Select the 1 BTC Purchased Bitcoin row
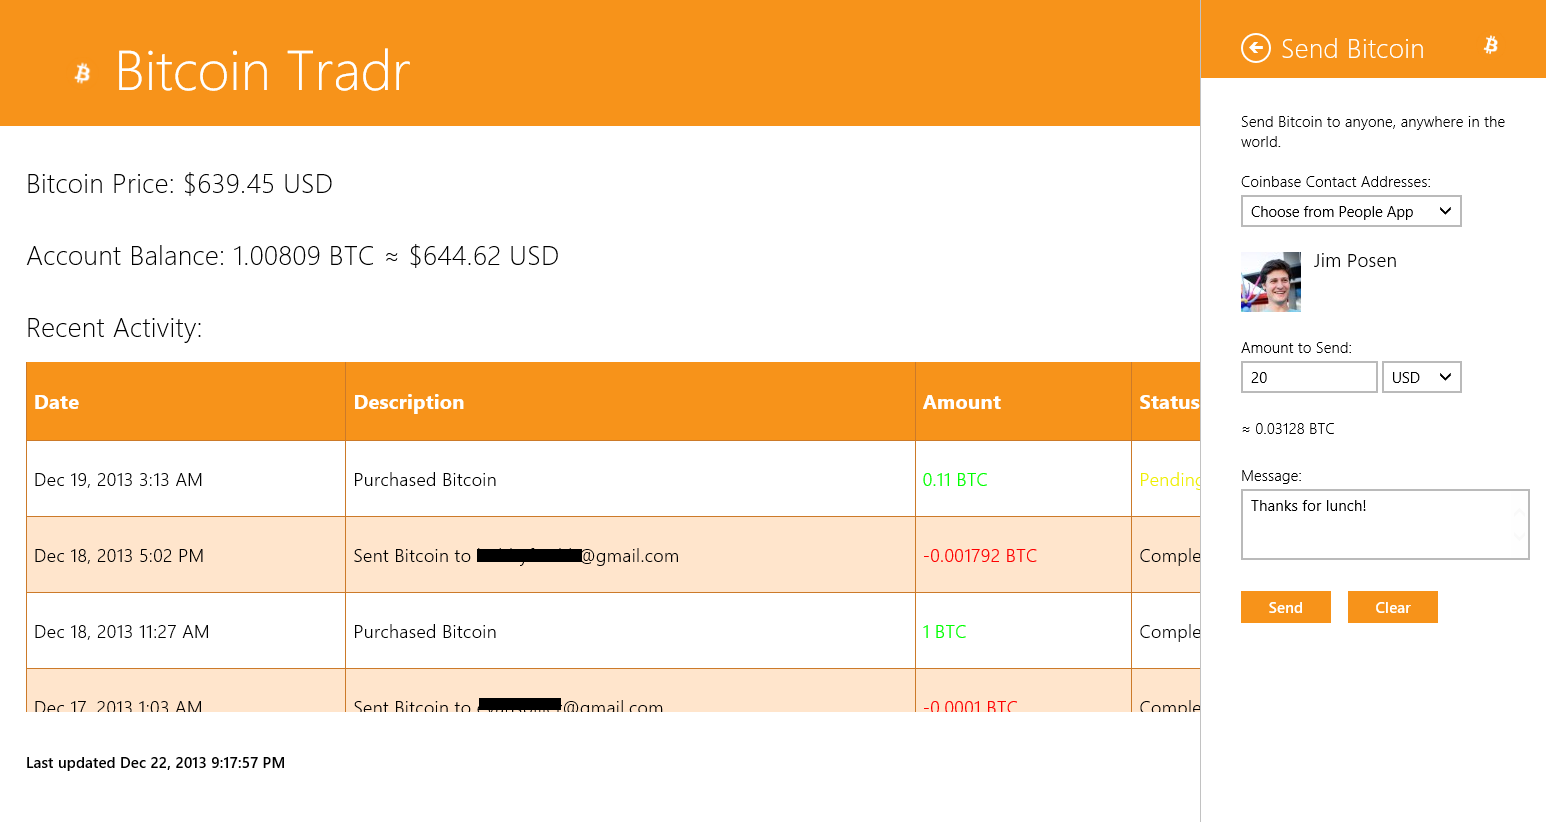 [425, 632]
